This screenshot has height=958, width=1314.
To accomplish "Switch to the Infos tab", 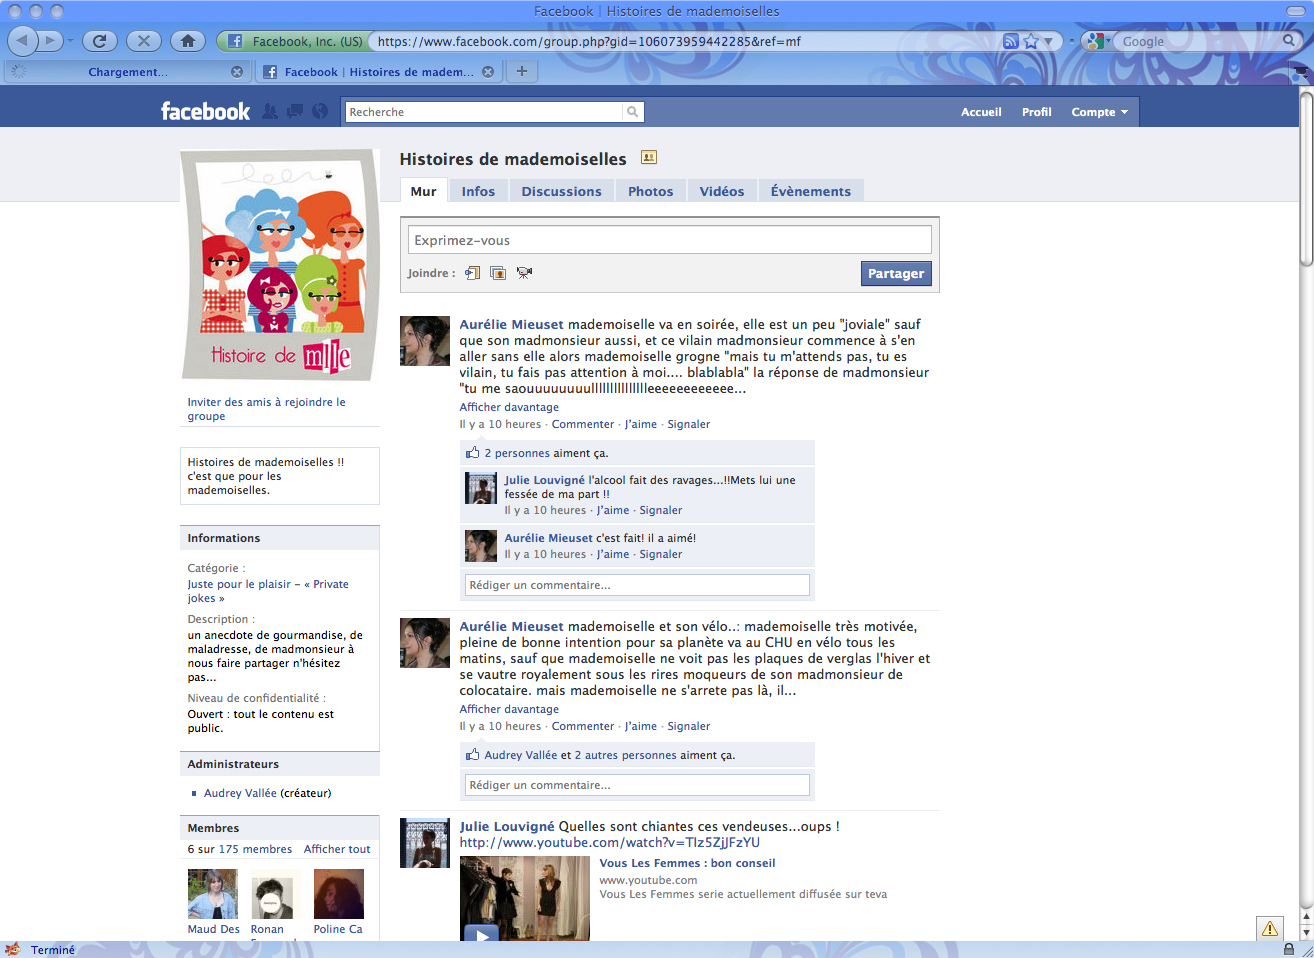I will [x=478, y=191].
